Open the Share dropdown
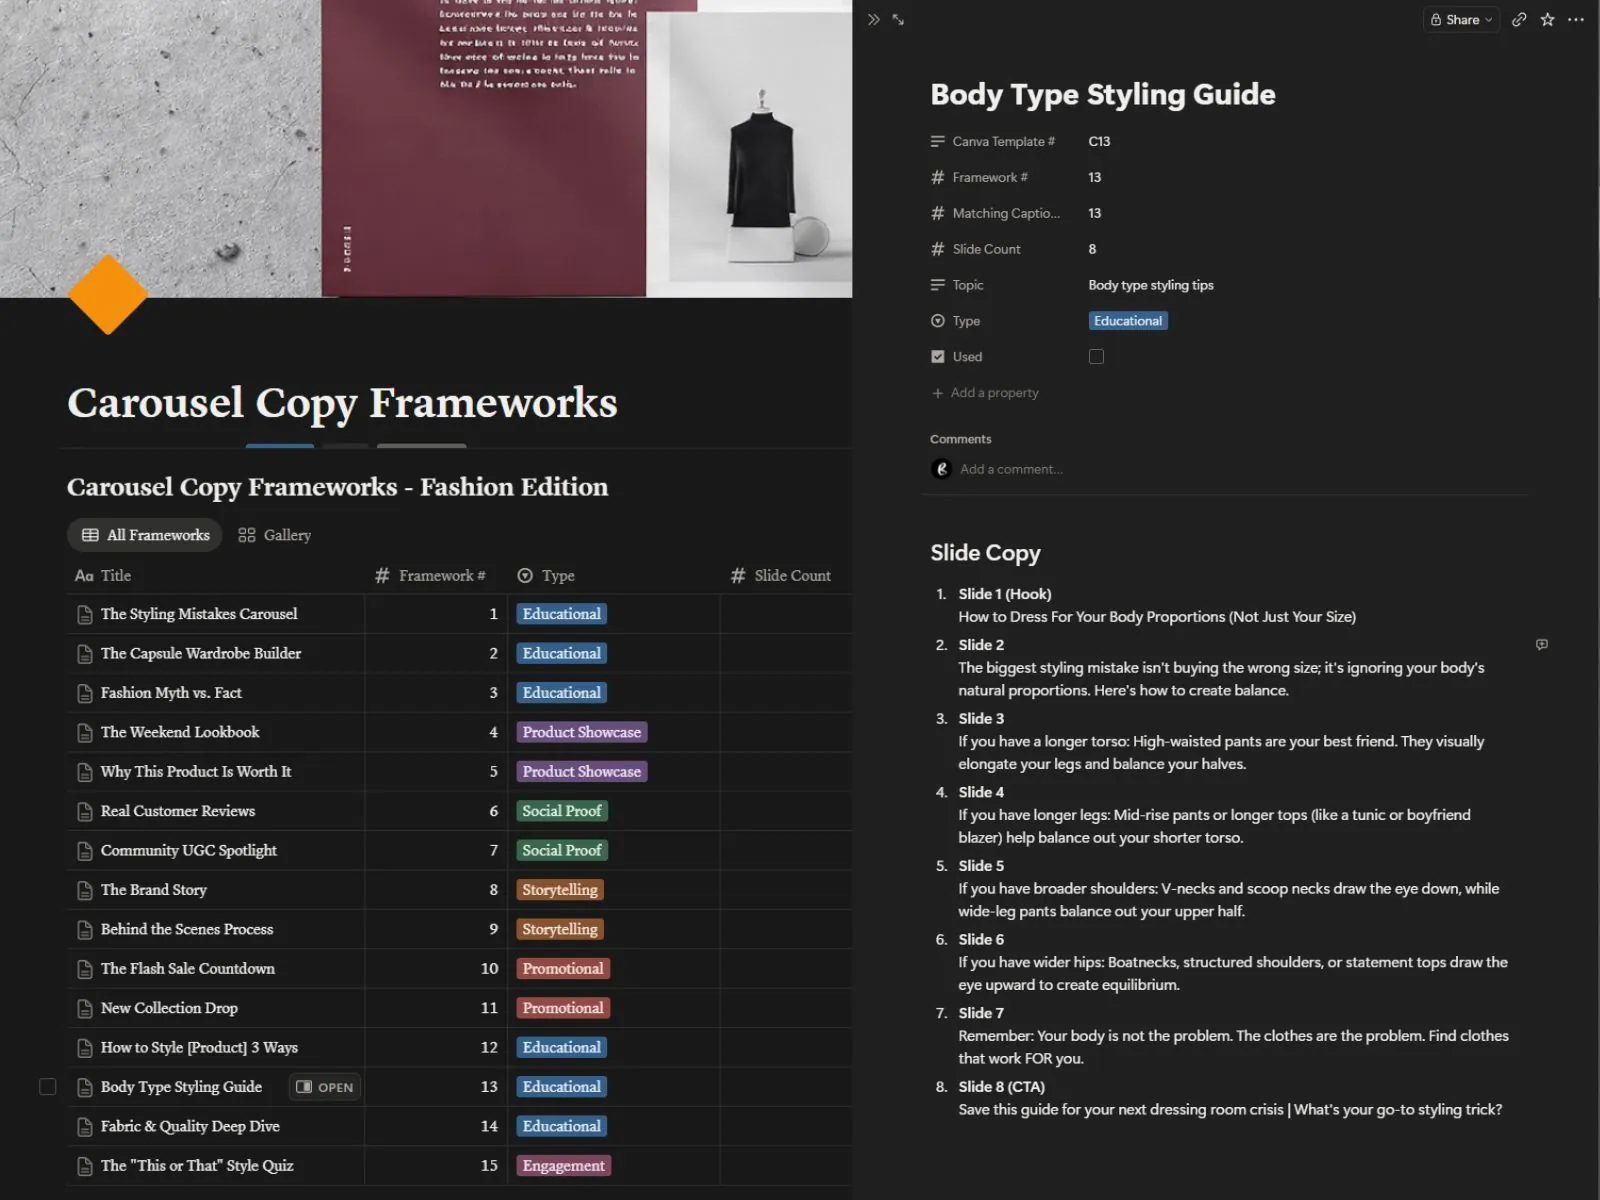 tap(1461, 19)
